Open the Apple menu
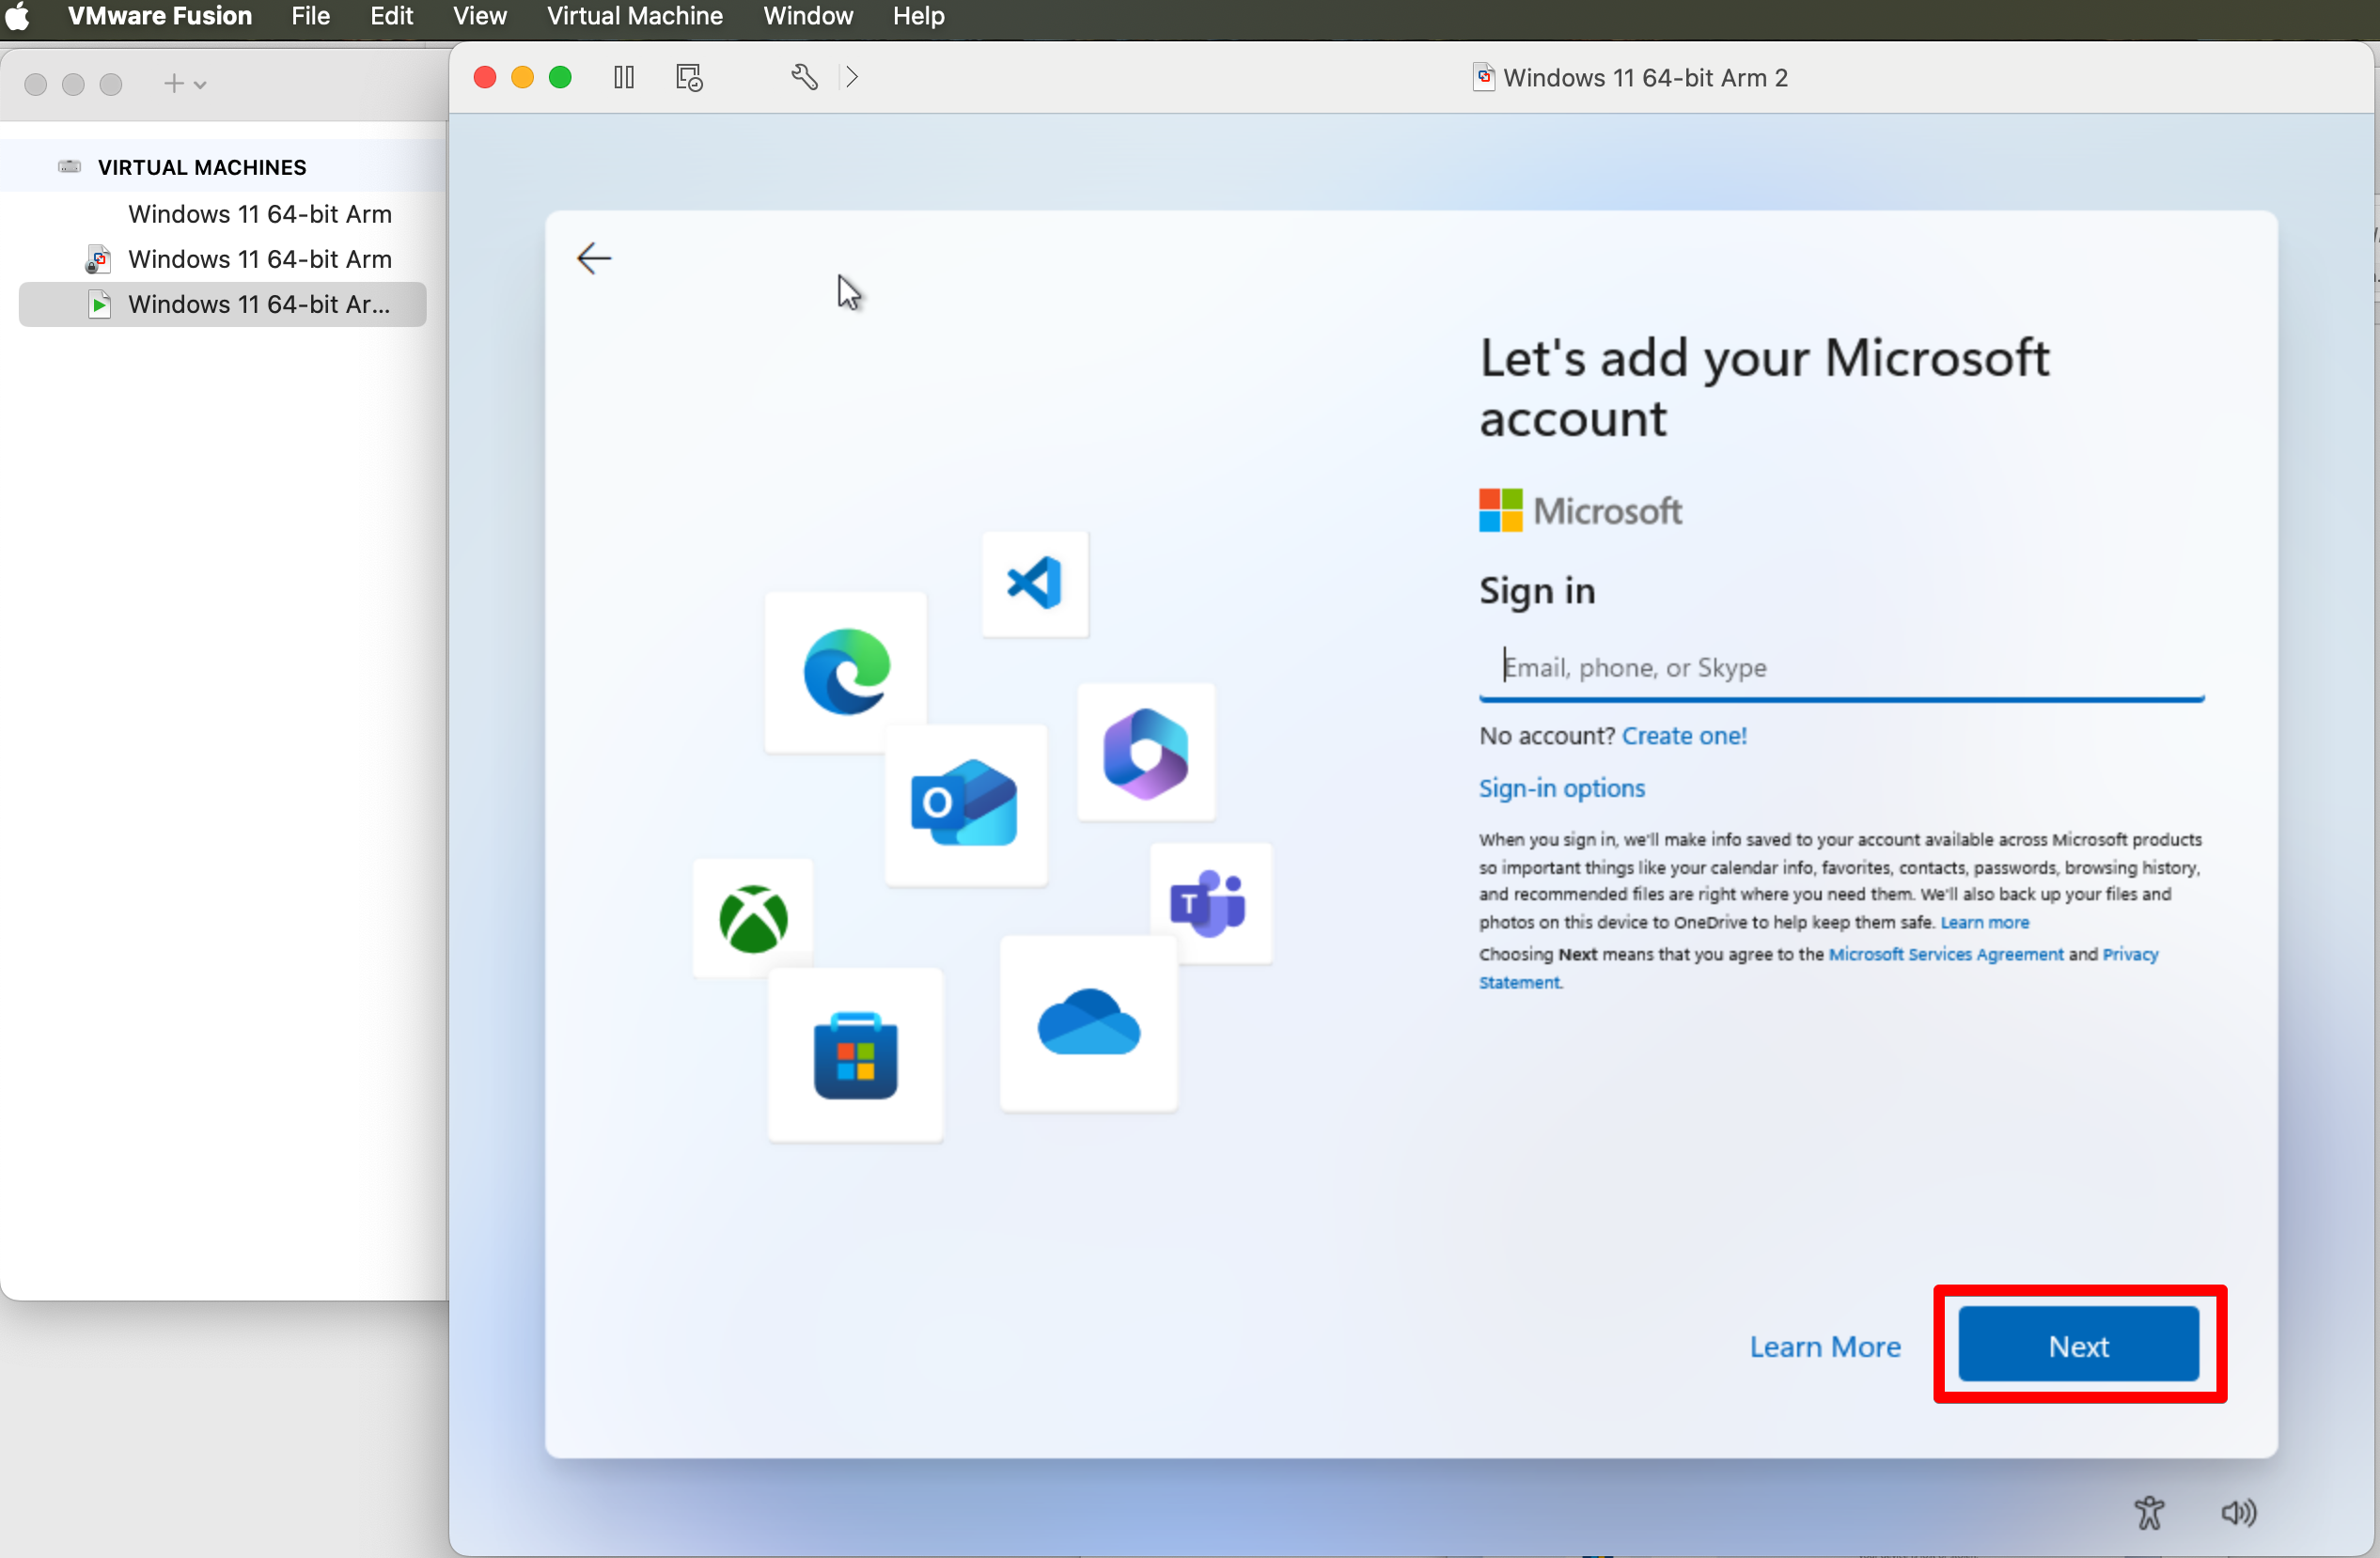The height and width of the screenshot is (1558, 2380). (18, 16)
